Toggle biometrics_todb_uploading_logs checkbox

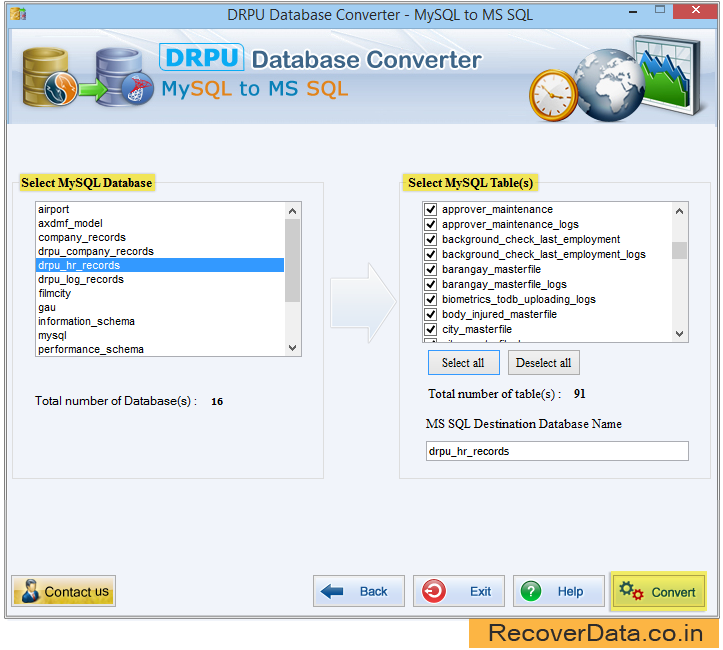pyautogui.click(x=430, y=299)
